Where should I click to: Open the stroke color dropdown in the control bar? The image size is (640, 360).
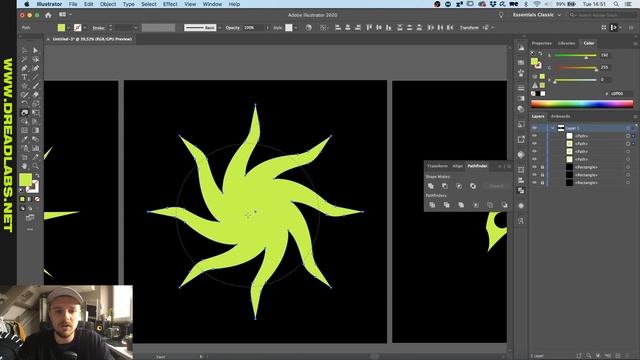click(x=84, y=28)
